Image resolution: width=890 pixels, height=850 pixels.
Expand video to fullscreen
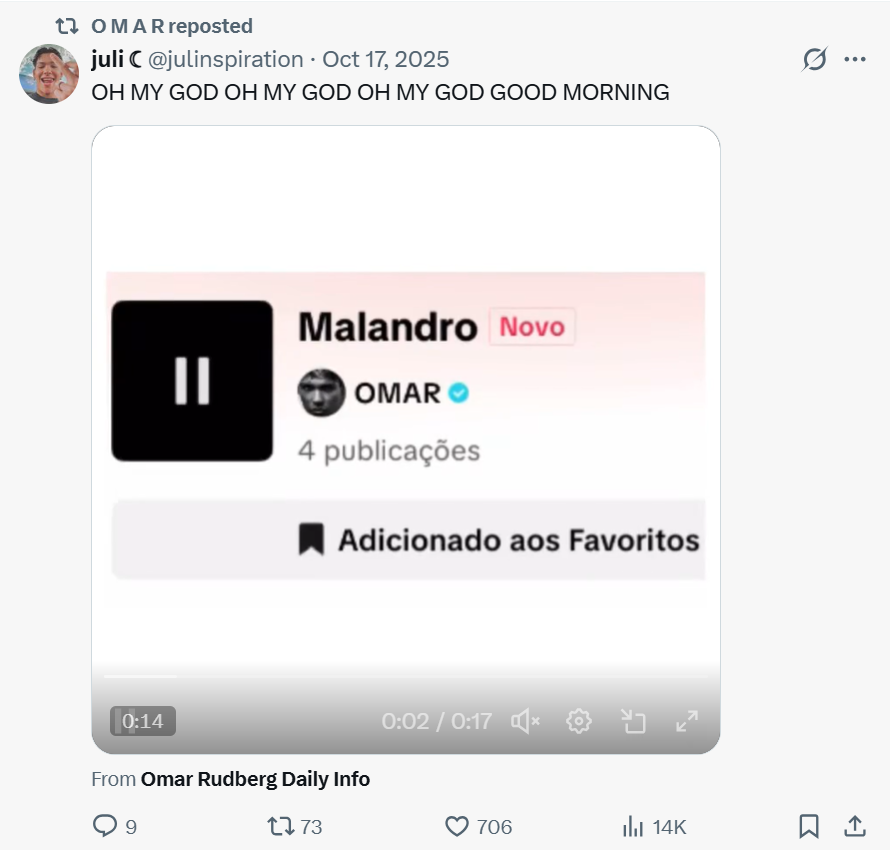point(687,721)
